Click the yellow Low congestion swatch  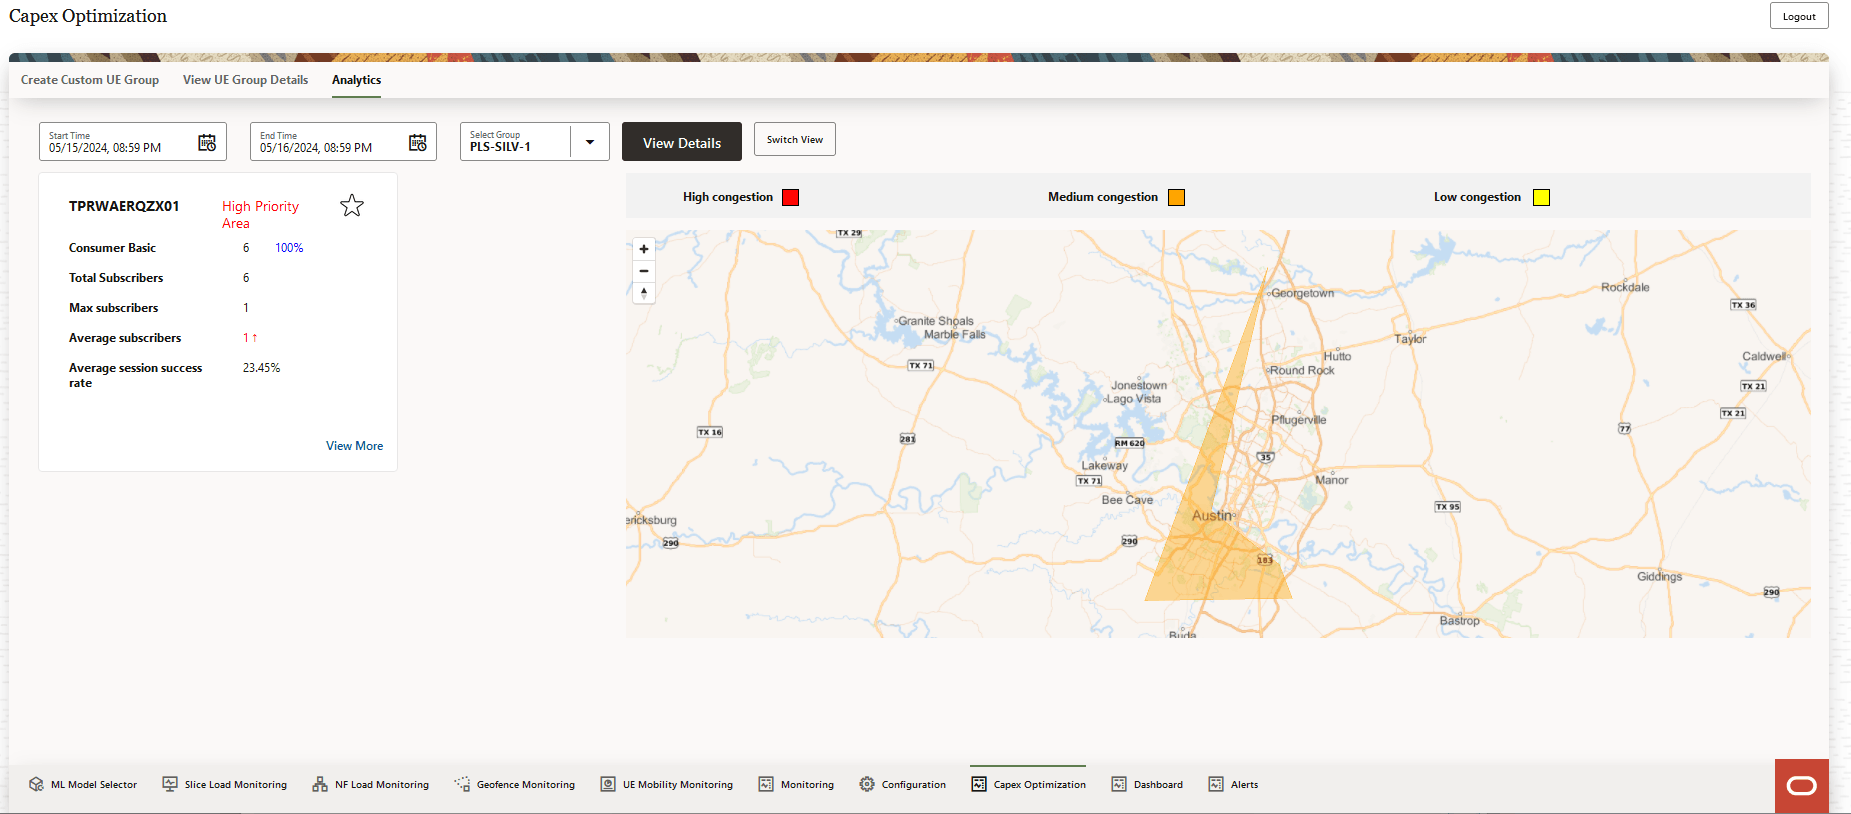[x=1541, y=197]
